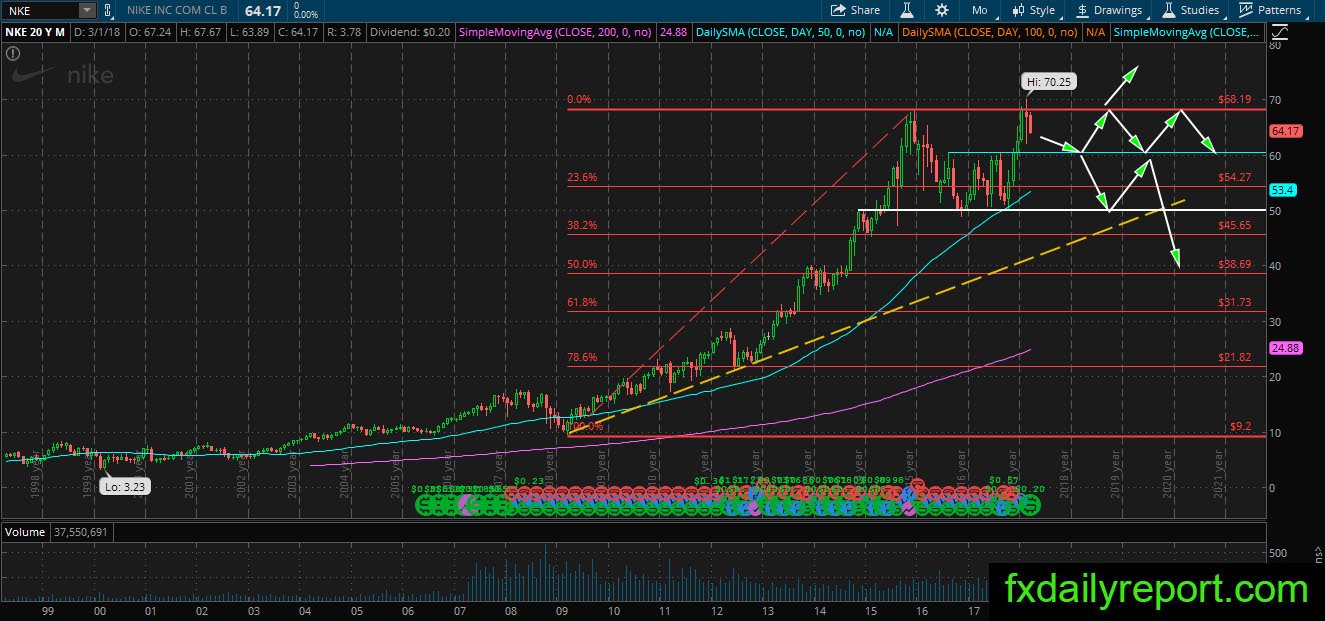Click the 53.4 moving average axis tag
1325x621 pixels.
coord(1283,189)
